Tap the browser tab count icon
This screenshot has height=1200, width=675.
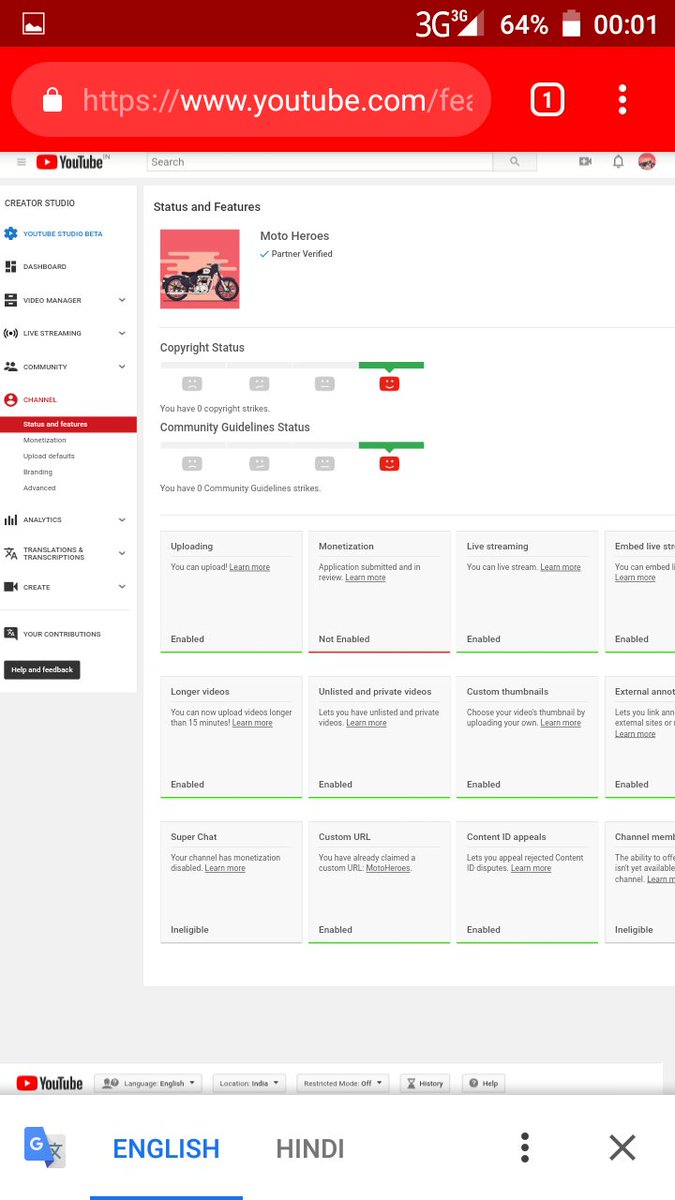pyautogui.click(x=547, y=100)
